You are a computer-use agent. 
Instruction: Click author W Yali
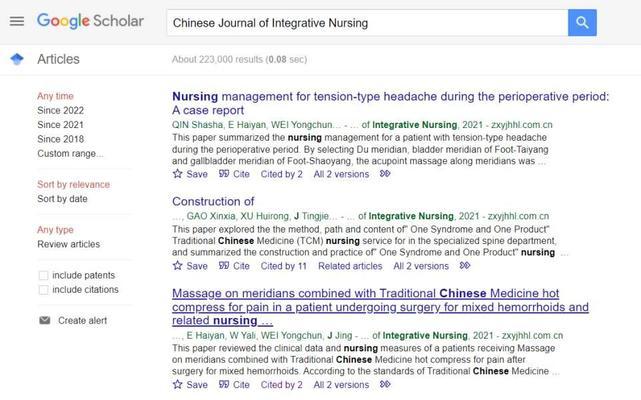point(242,335)
